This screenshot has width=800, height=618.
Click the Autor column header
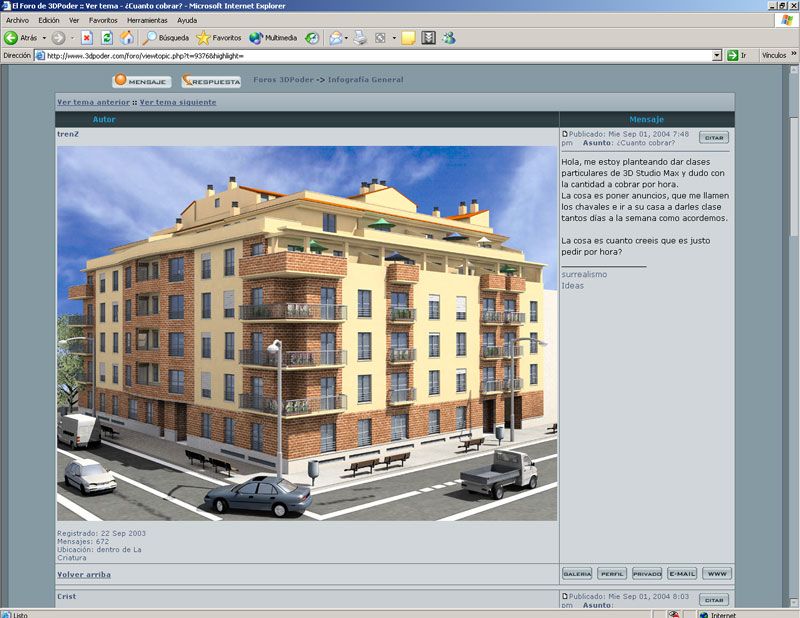tap(104, 119)
